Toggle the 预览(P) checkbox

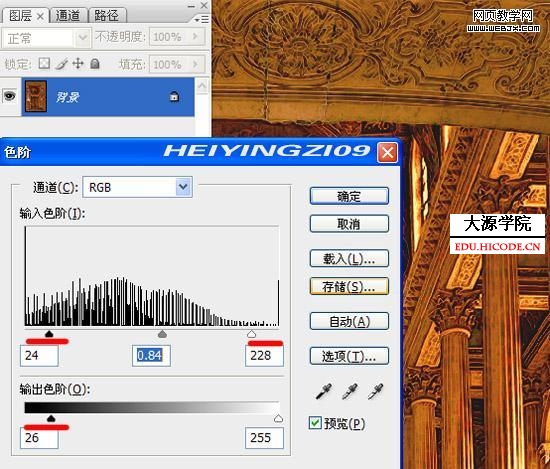click(x=315, y=422)
